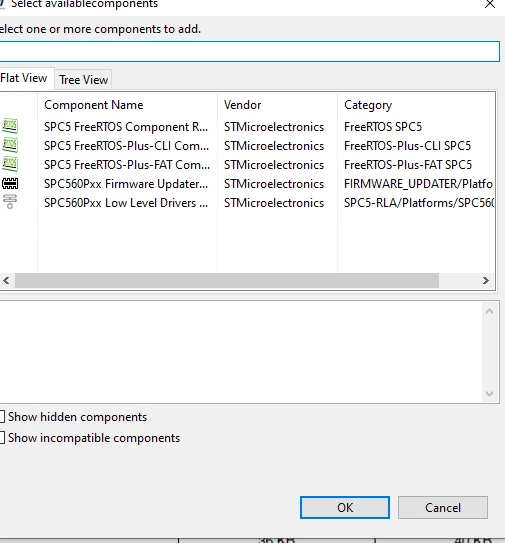This screenshot has height=543, width=505.
Task: Click the Firmware Updater chip icon
Action: point(10,183)
